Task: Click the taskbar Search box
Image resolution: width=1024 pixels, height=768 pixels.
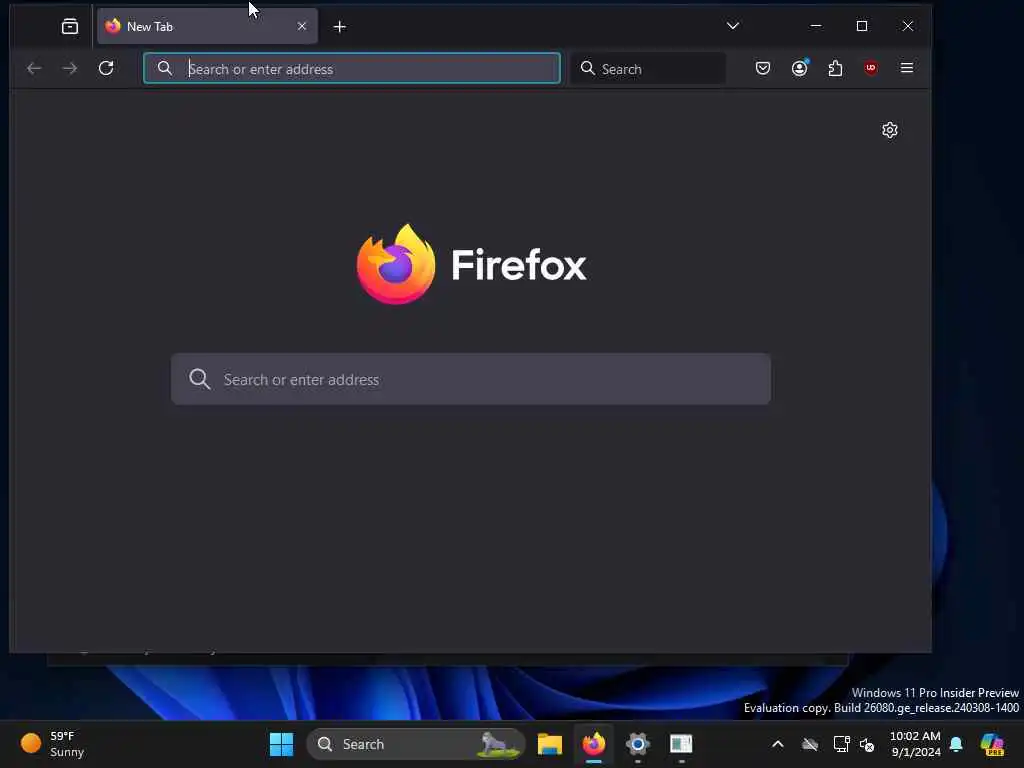Action: pyautogui.click(x=416, y=744)
